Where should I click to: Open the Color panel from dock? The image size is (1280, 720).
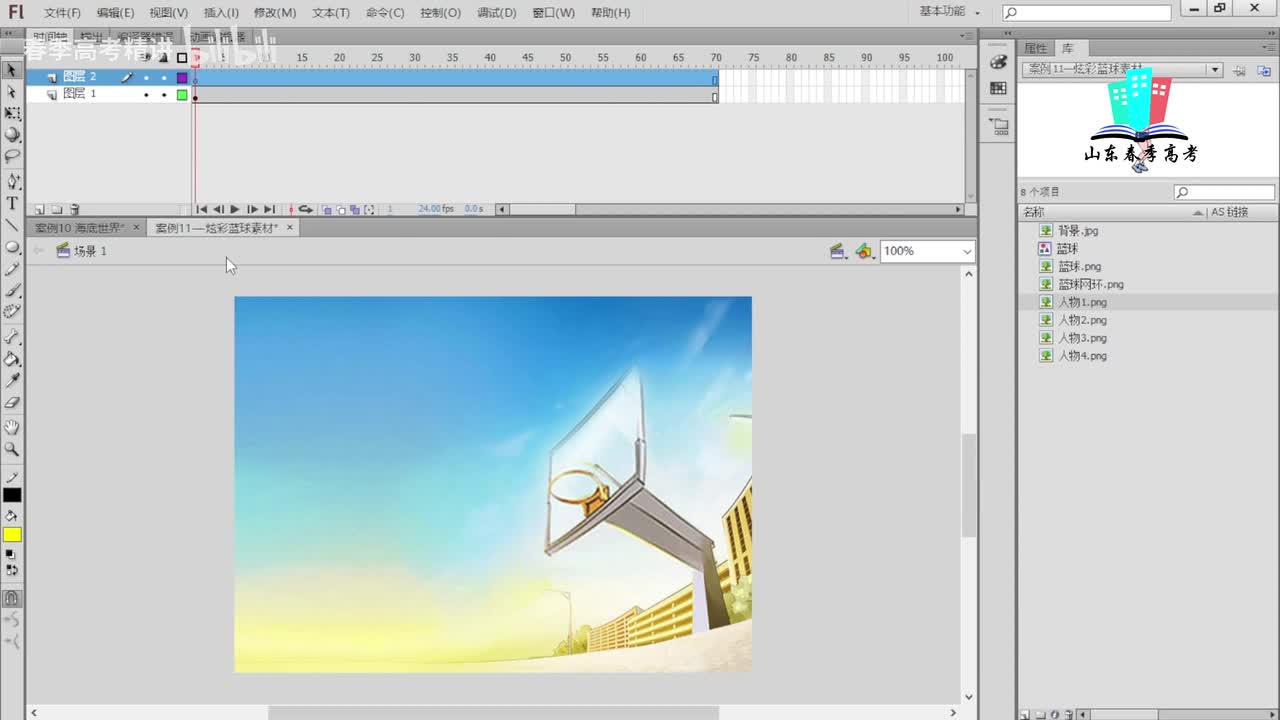(998, 62)
